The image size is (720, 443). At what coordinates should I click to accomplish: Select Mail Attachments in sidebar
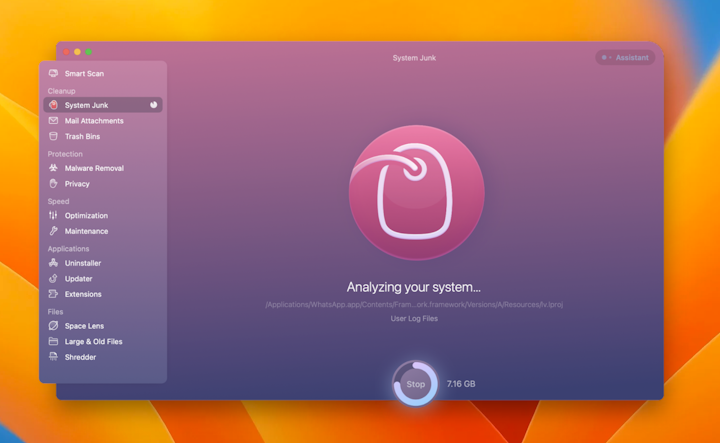point(103,121)
